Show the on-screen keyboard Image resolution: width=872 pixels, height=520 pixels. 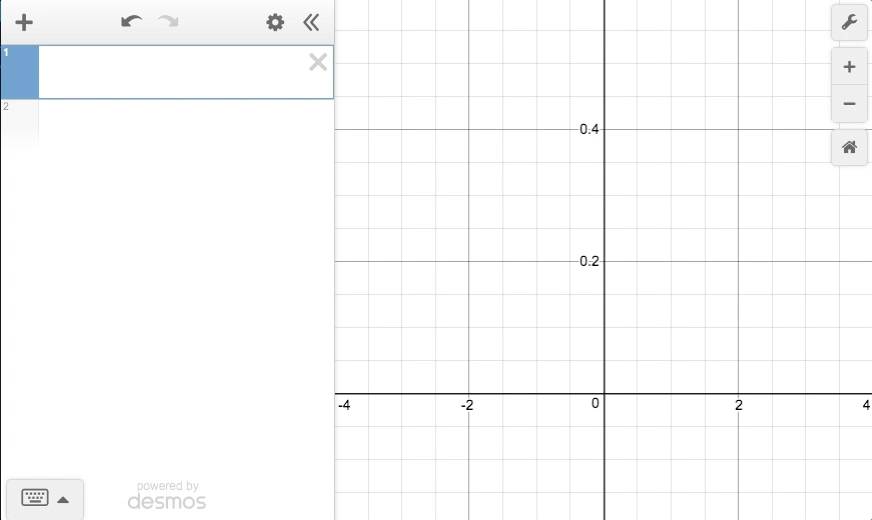35,497
